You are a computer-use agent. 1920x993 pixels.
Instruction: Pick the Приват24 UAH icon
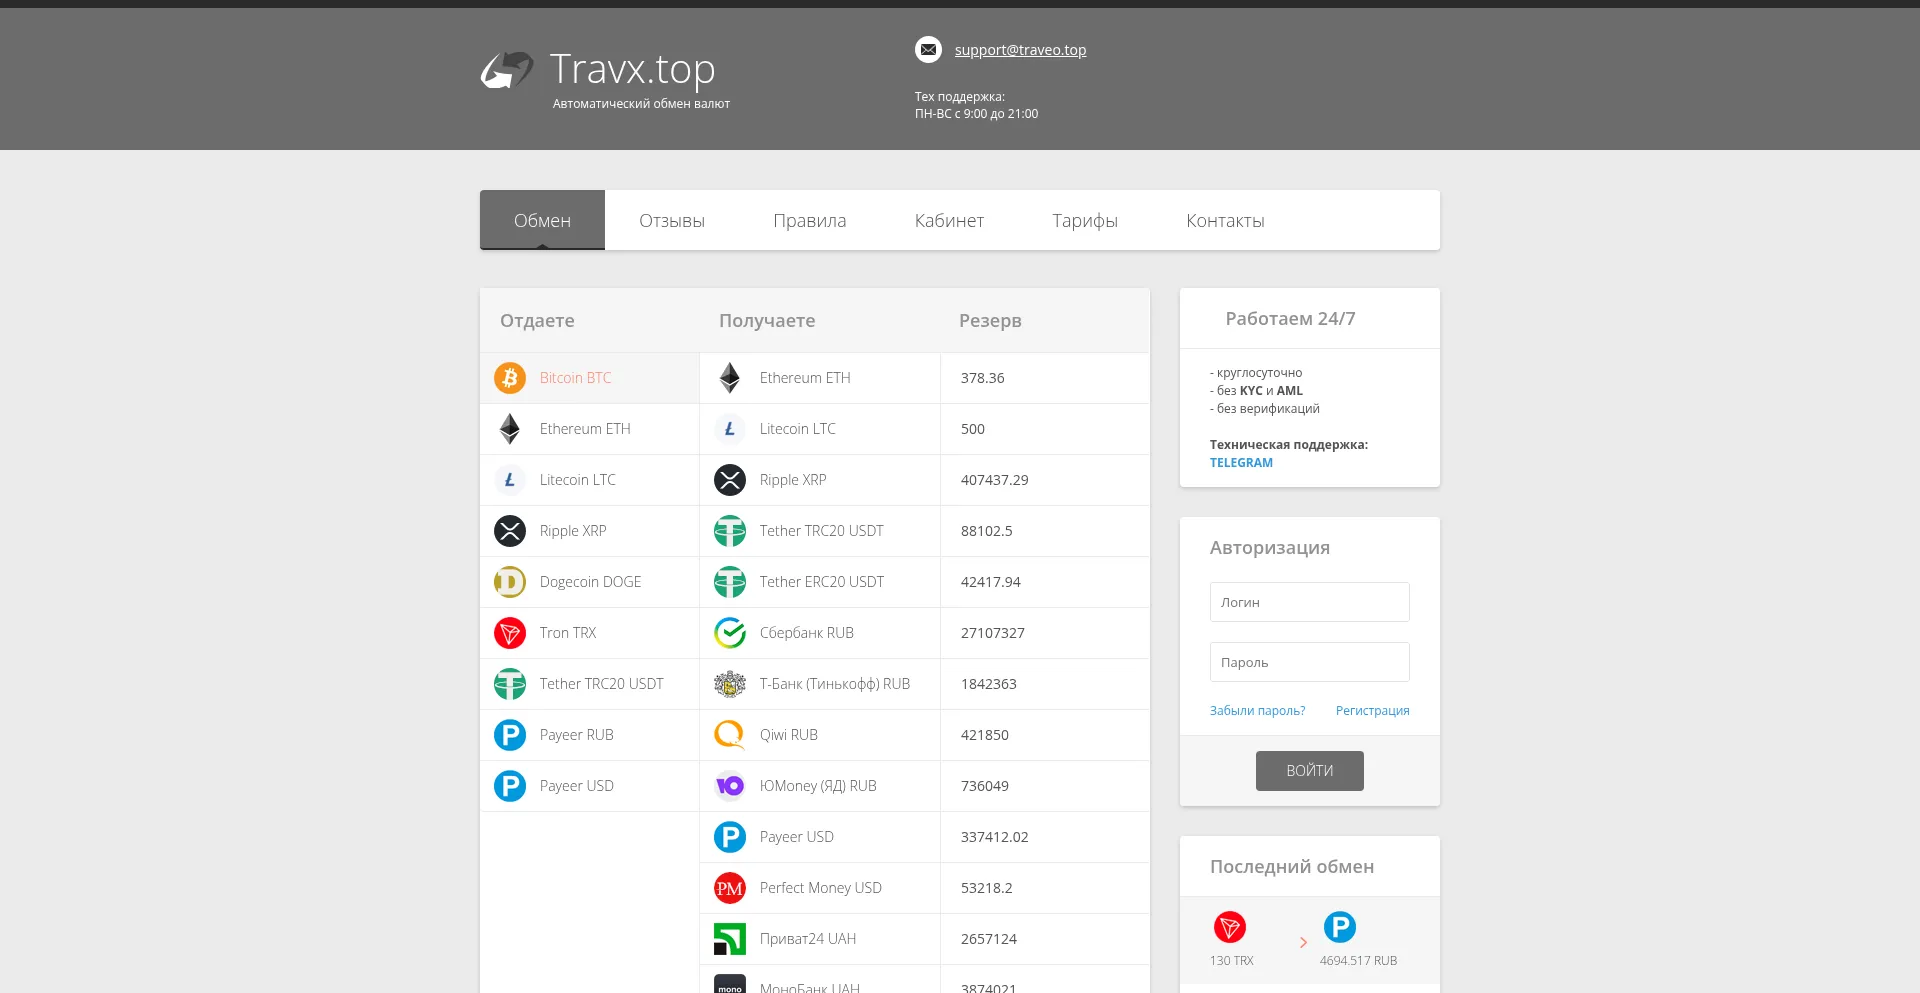click(x=730, y=939)
